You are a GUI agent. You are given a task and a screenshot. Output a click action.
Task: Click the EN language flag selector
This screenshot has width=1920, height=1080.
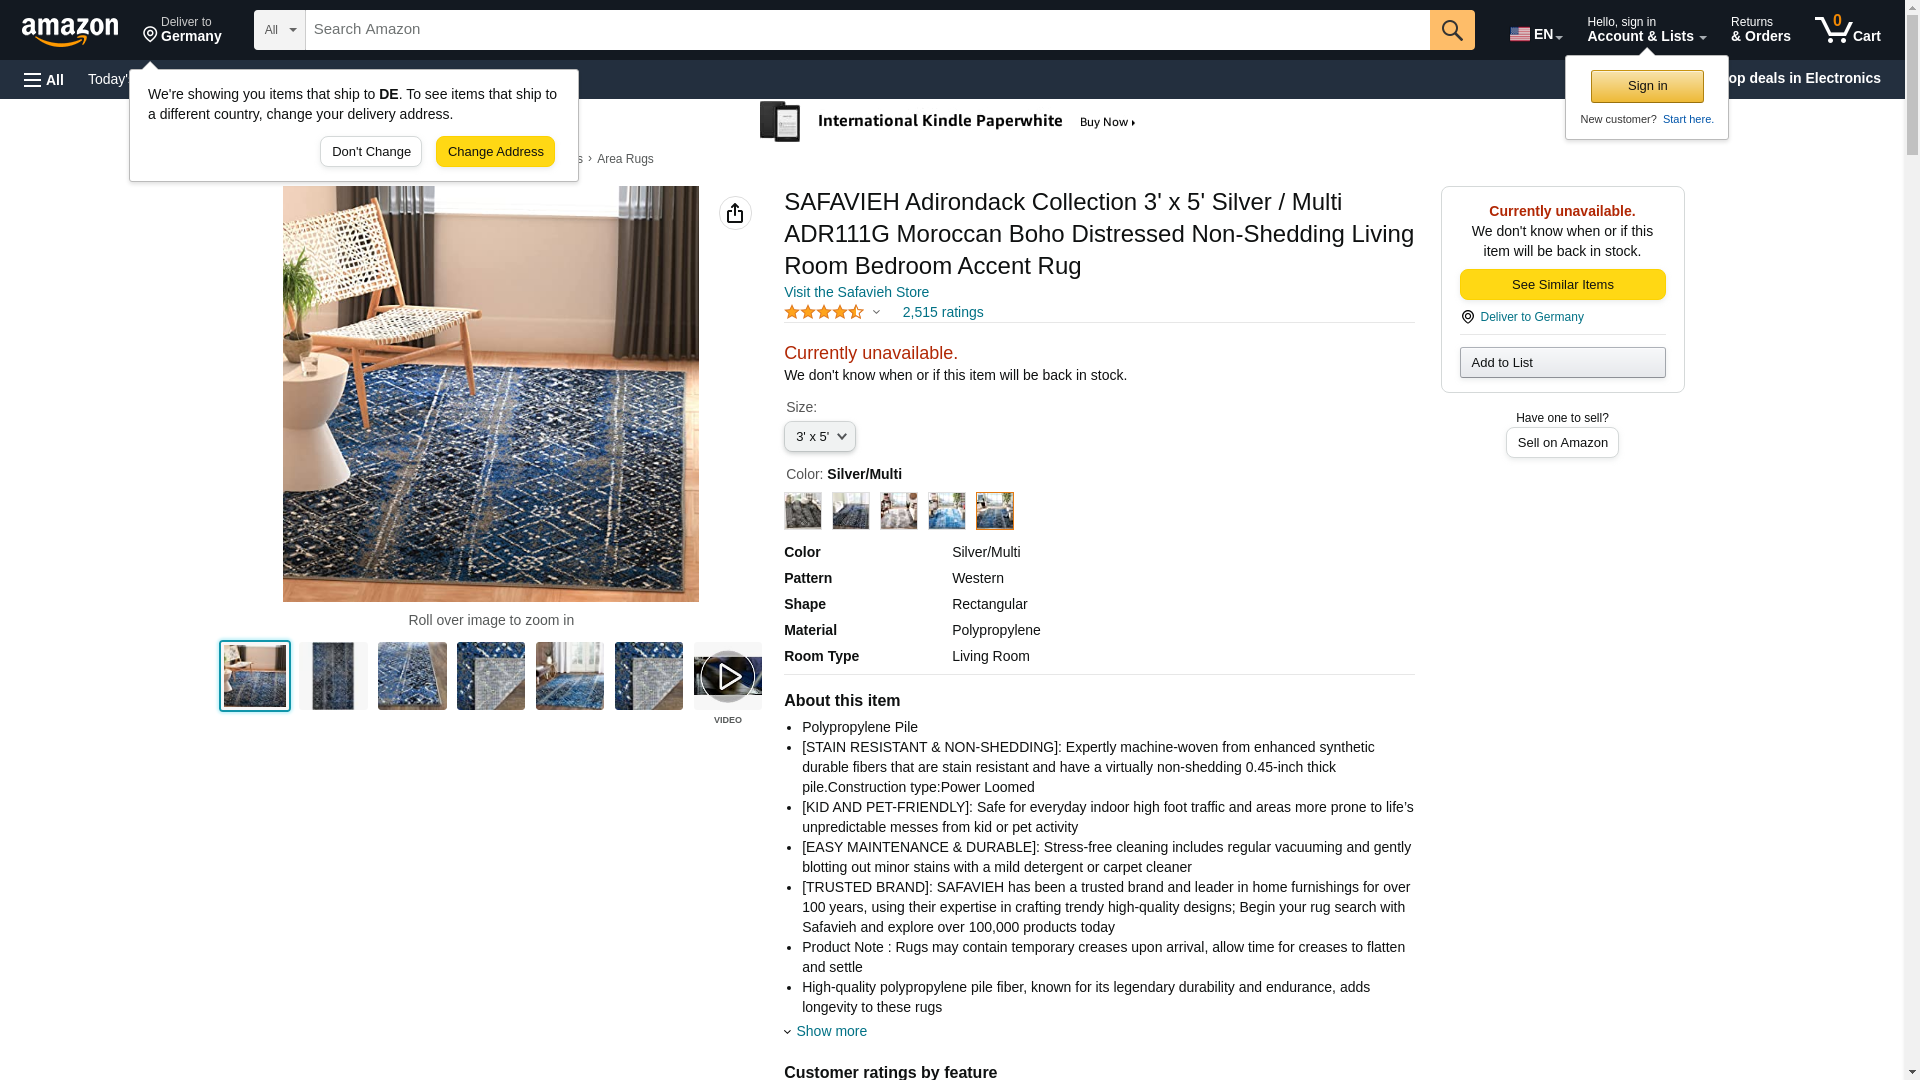pos(1535,34)
